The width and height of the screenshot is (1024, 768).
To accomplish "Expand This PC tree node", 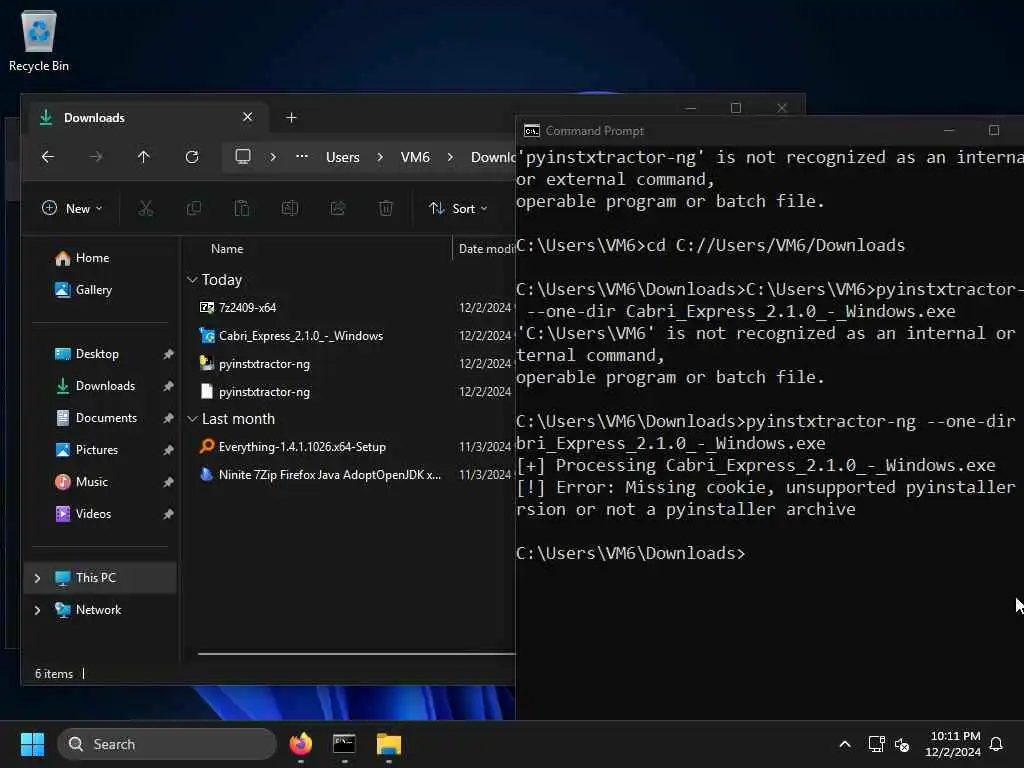I will [x=37, y=578].
